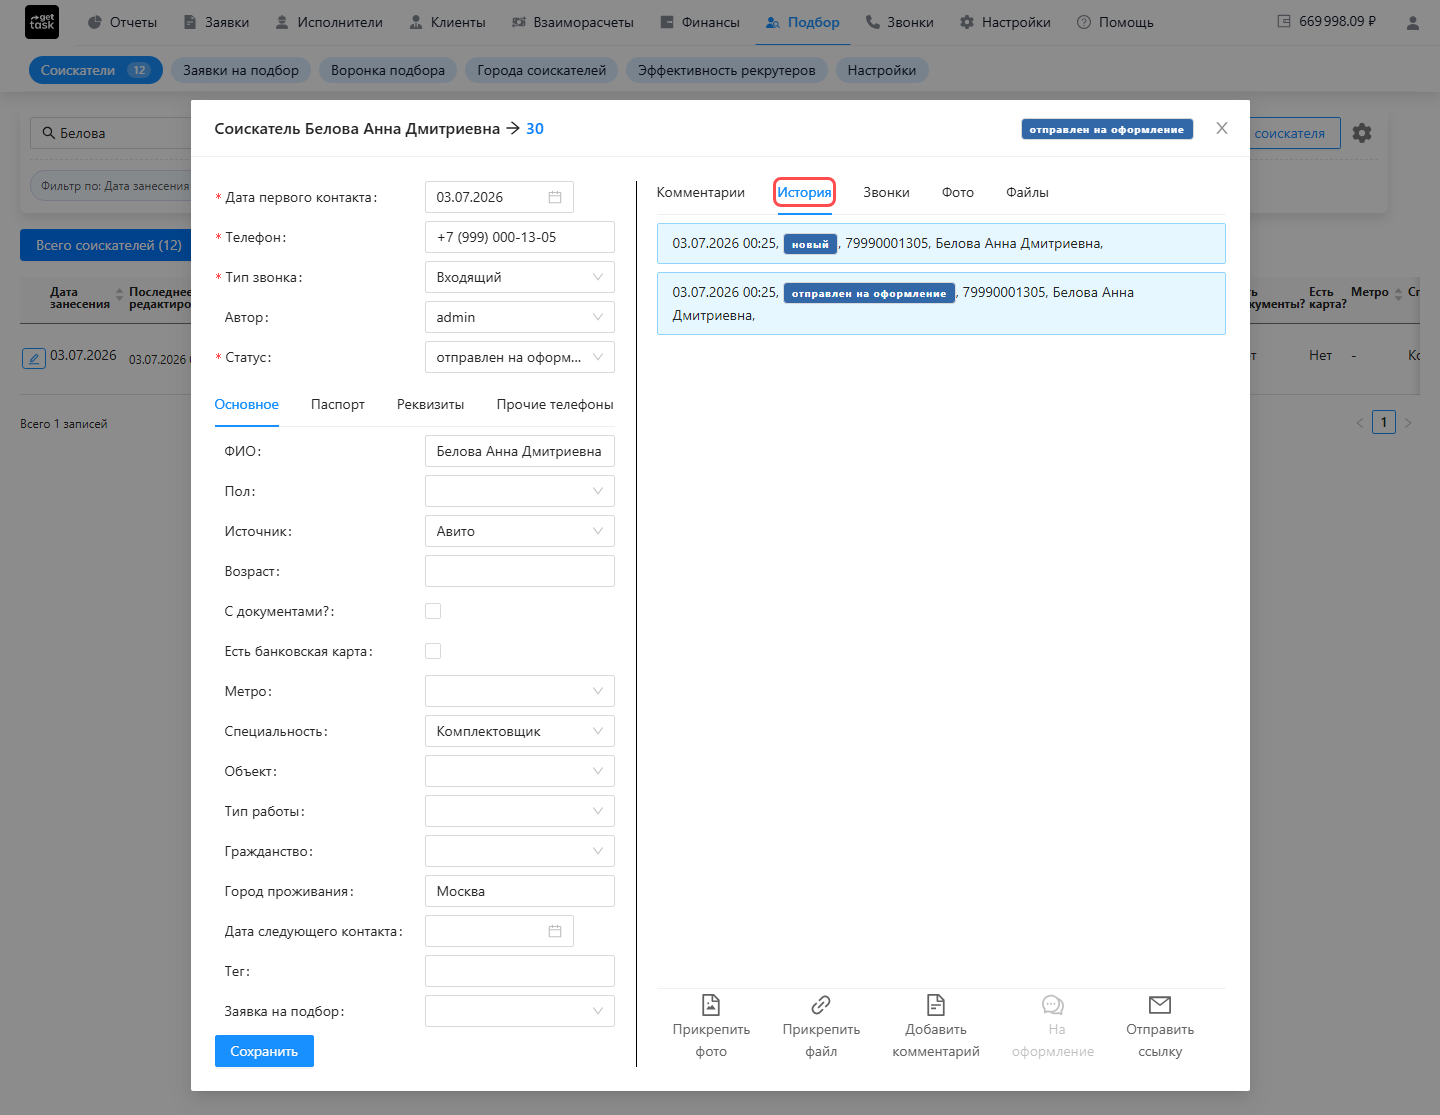Open the Источник dropdown
This screenshot has width=1440, height=1115.
520,531
